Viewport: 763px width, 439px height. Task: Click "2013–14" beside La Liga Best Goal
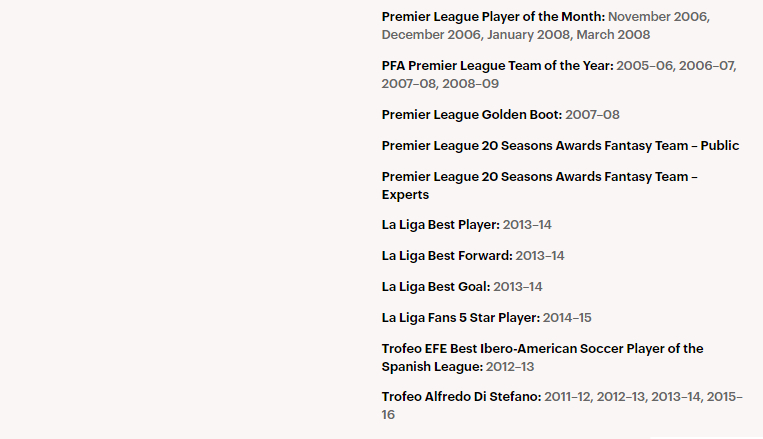(518, 287)
